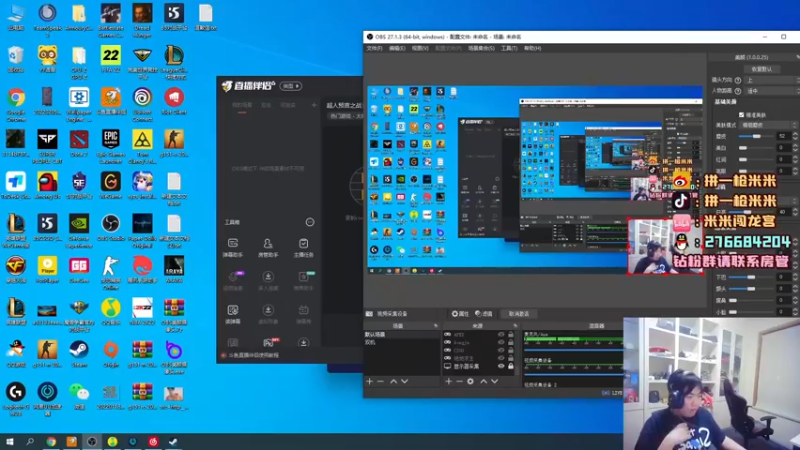Select the Steam desktop icon
The width and height of the screenshot is (800, 450).
point(79,354)
